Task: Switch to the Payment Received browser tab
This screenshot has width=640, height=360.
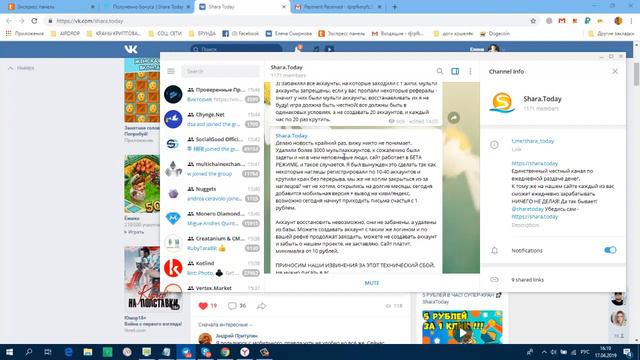Action: click(338, 7)
